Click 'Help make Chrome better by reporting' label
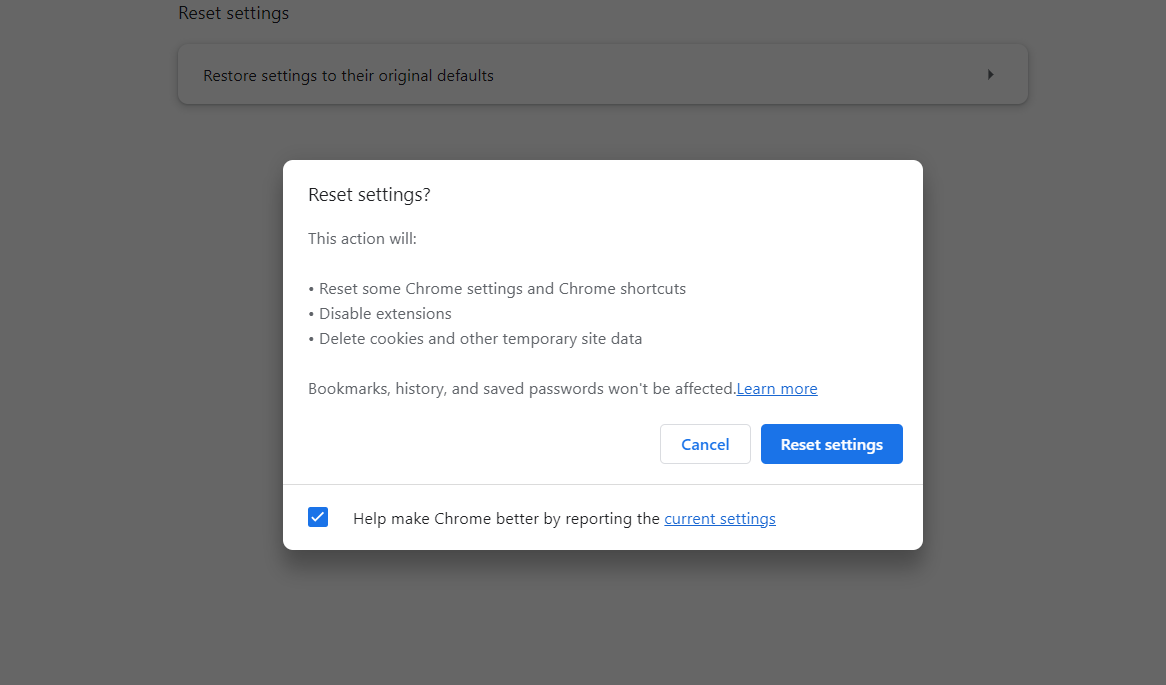The image size is (1166, 685). point(506,518)
